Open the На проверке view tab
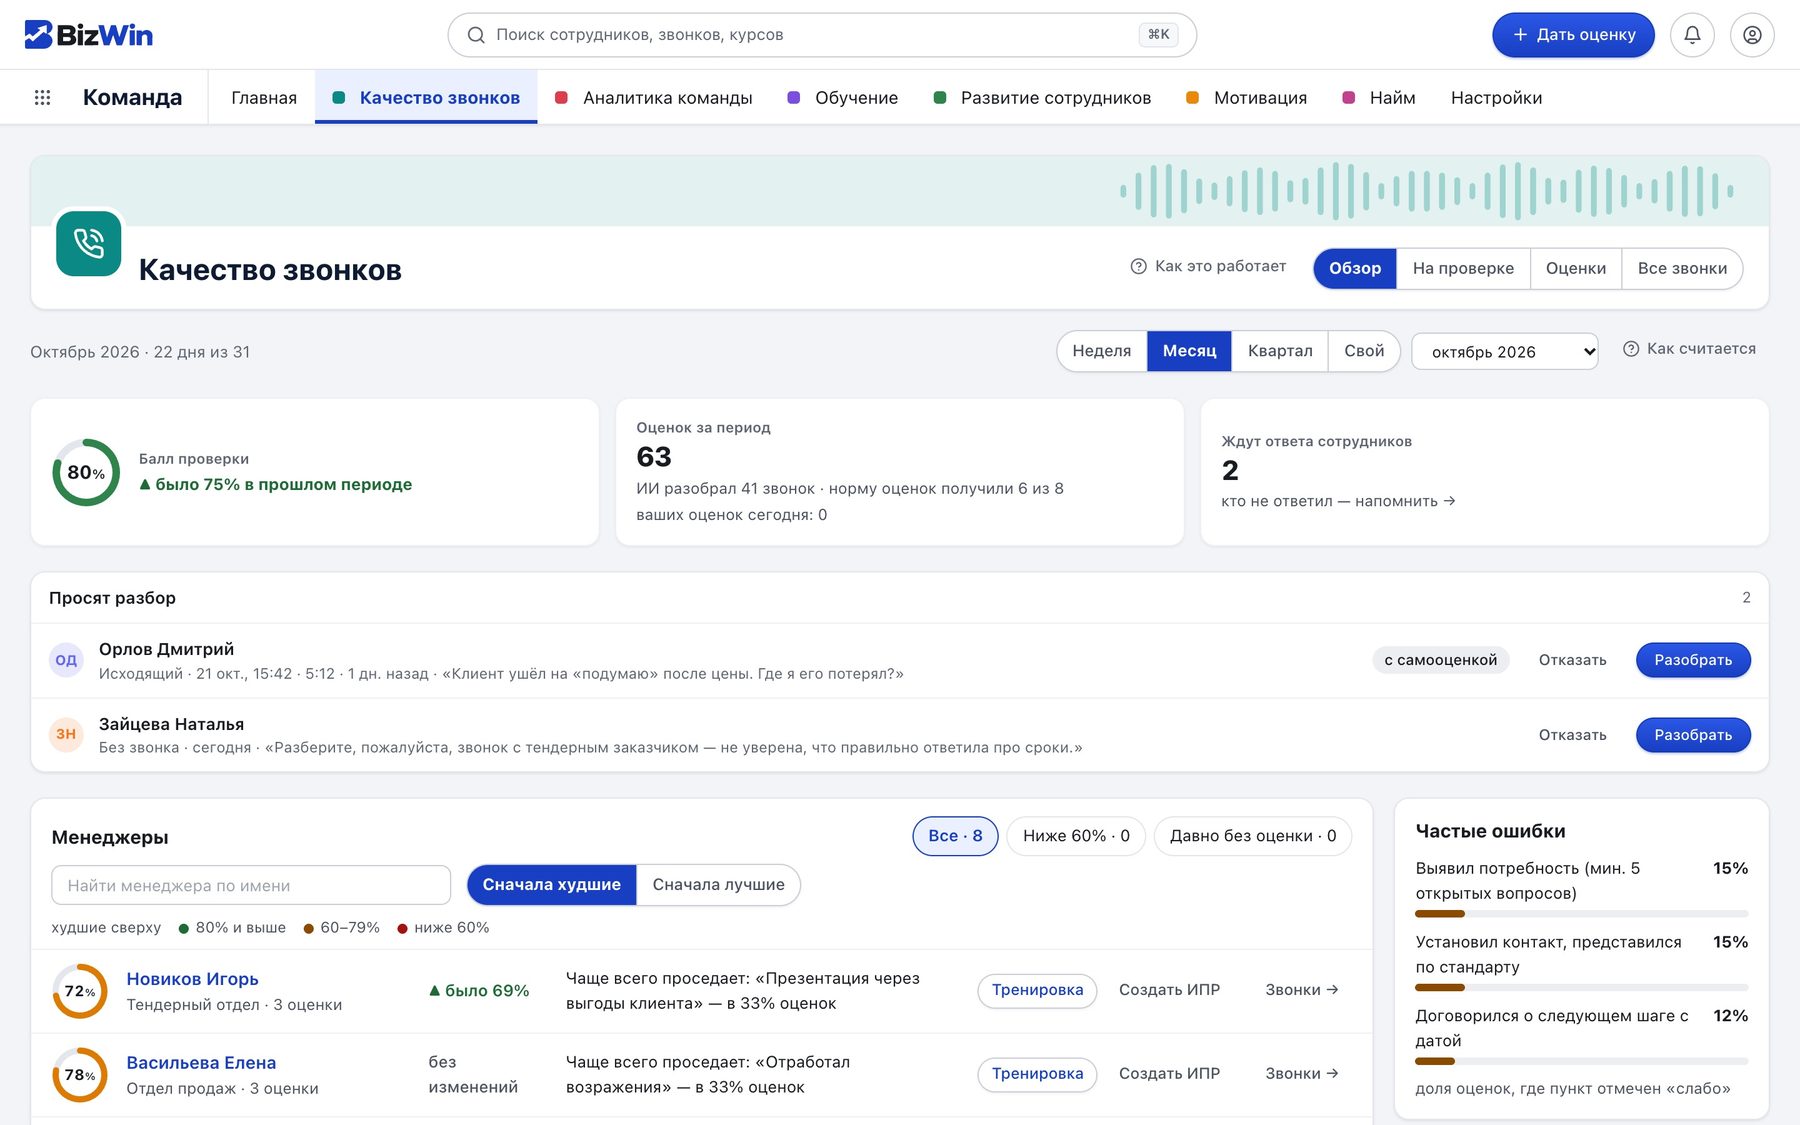 pyautogui.click(x=1463, y=269)
